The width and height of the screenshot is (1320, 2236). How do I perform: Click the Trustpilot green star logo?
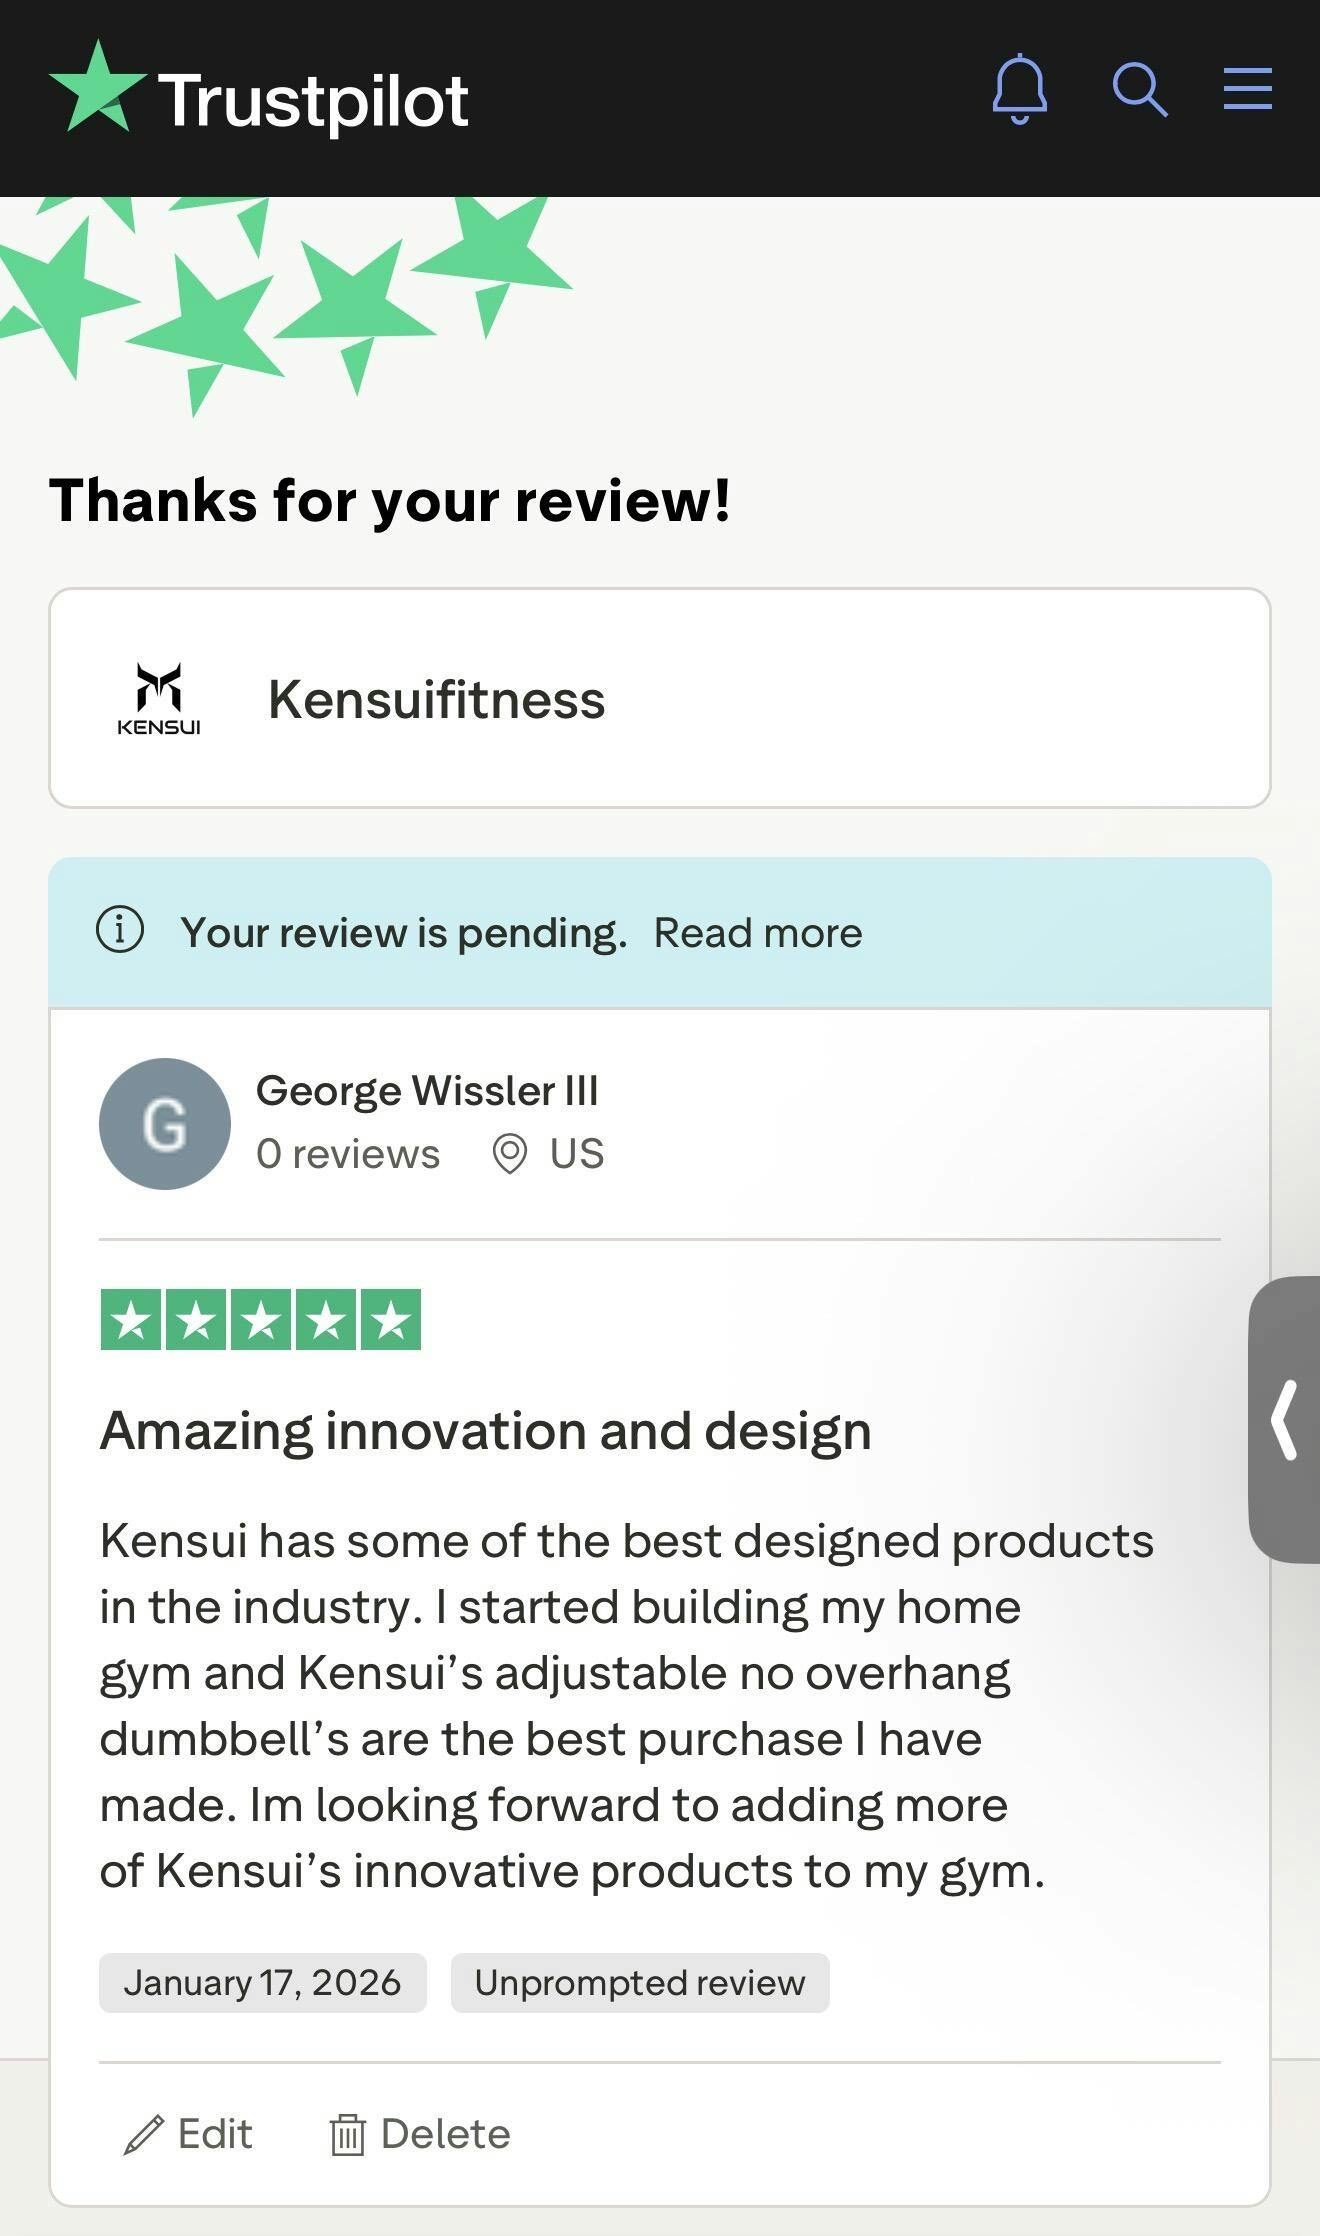pos(97,90)
